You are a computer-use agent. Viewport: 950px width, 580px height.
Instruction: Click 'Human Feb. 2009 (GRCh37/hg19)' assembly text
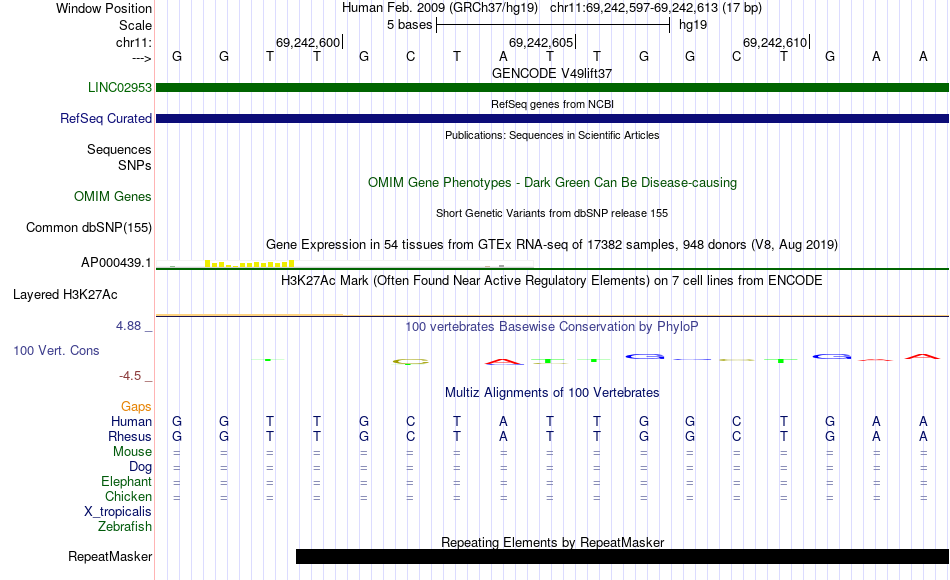(x=440, y=8)
